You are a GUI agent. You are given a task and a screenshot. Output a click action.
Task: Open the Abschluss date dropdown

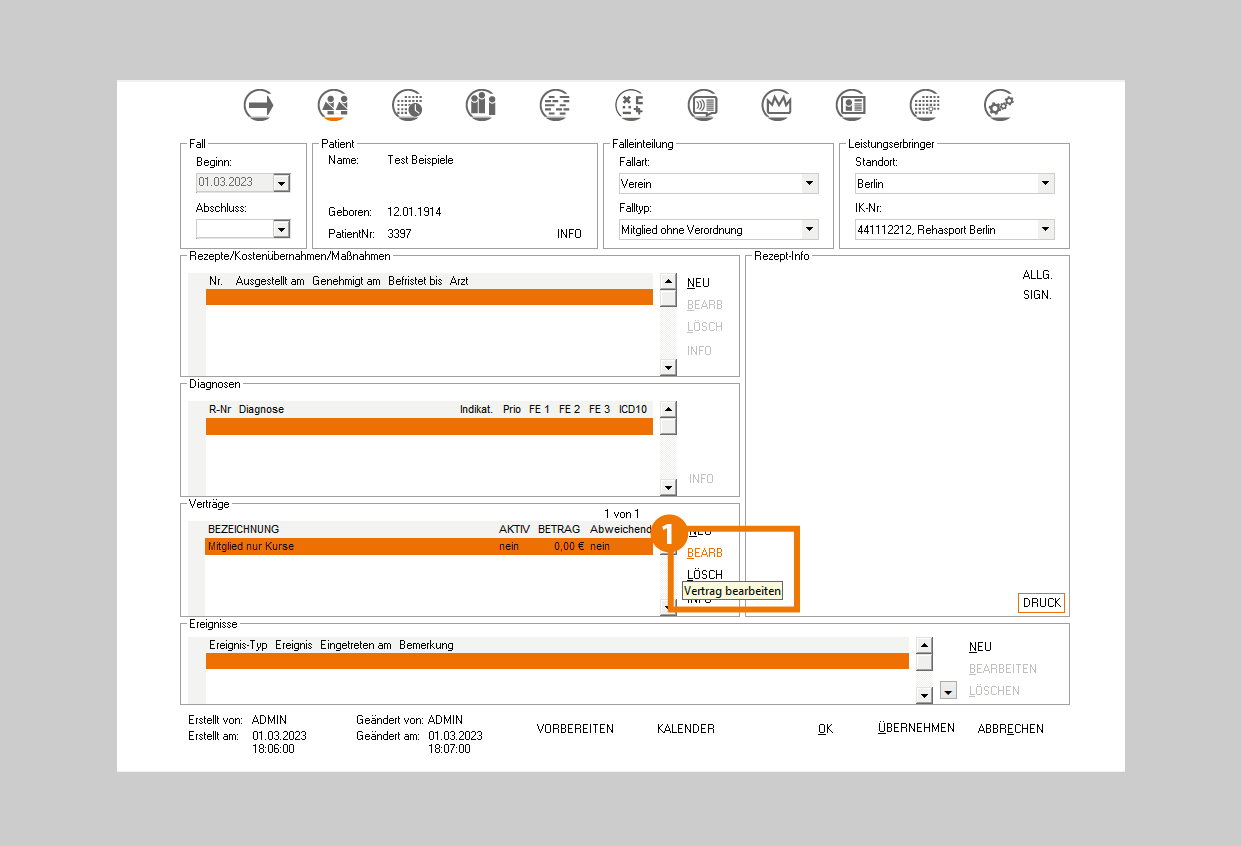[x=281, y=230]
